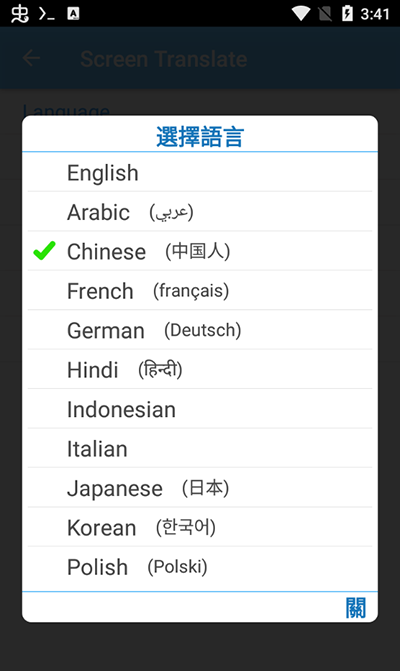The width and height of the screenshot is (400, 671).
Task: Choose Indonesian language option
Action: click(200, 409)
